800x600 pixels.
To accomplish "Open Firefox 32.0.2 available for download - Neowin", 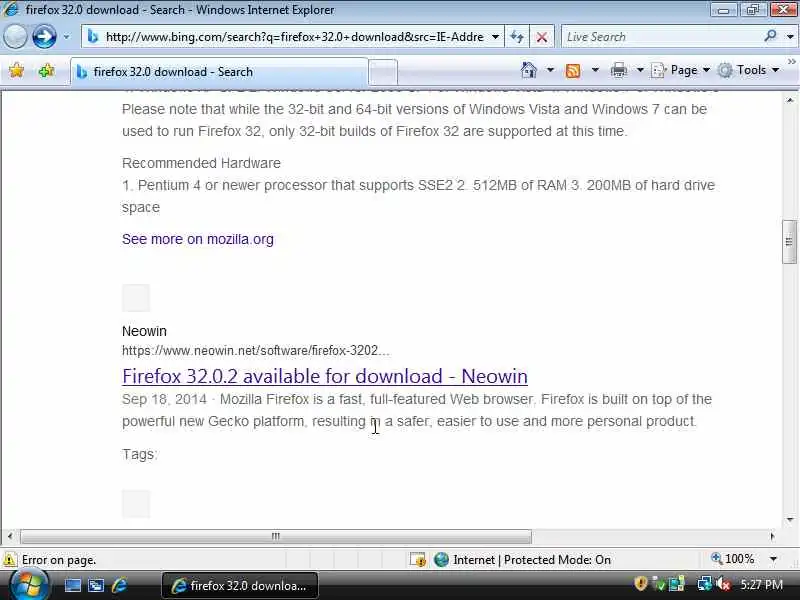I will (x=324, y=377).
